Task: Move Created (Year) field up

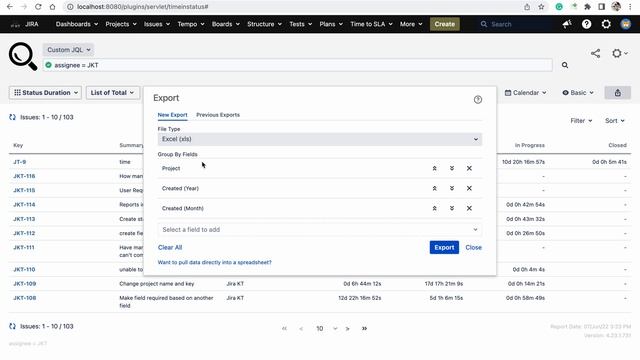Action: pyautogui.click(x=434, y=188)
